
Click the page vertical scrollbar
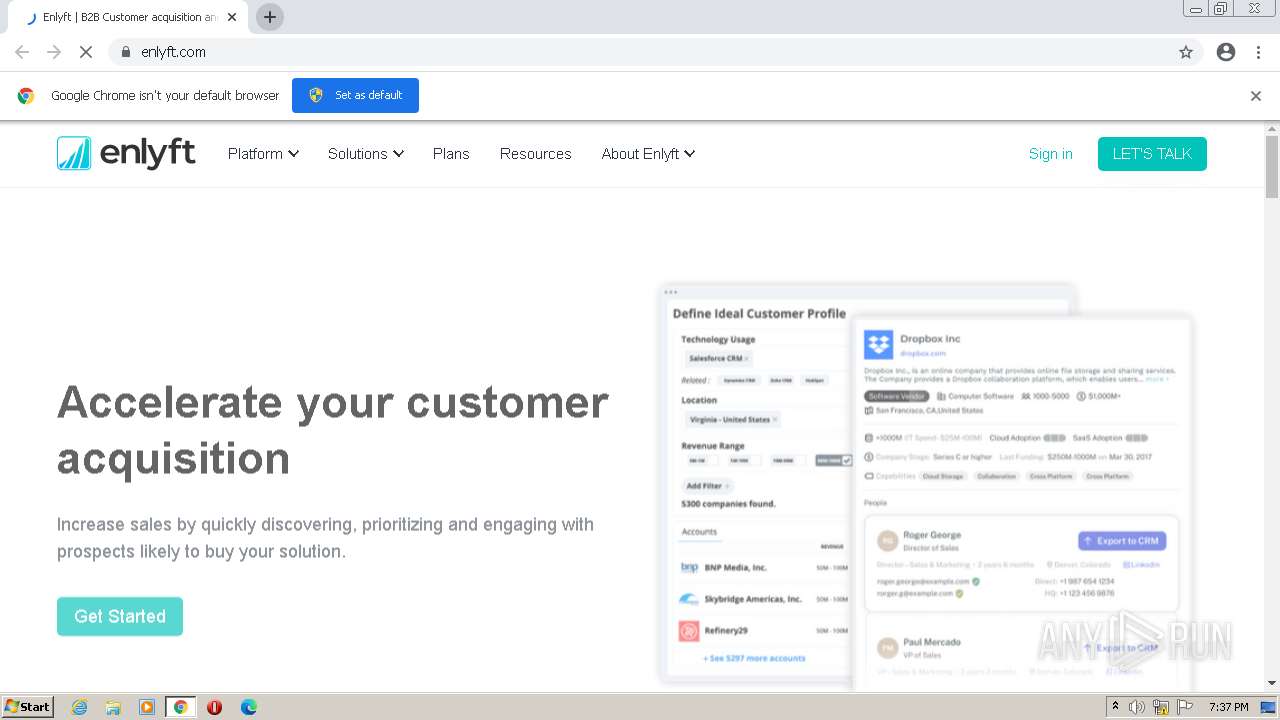pos(1272,167)
